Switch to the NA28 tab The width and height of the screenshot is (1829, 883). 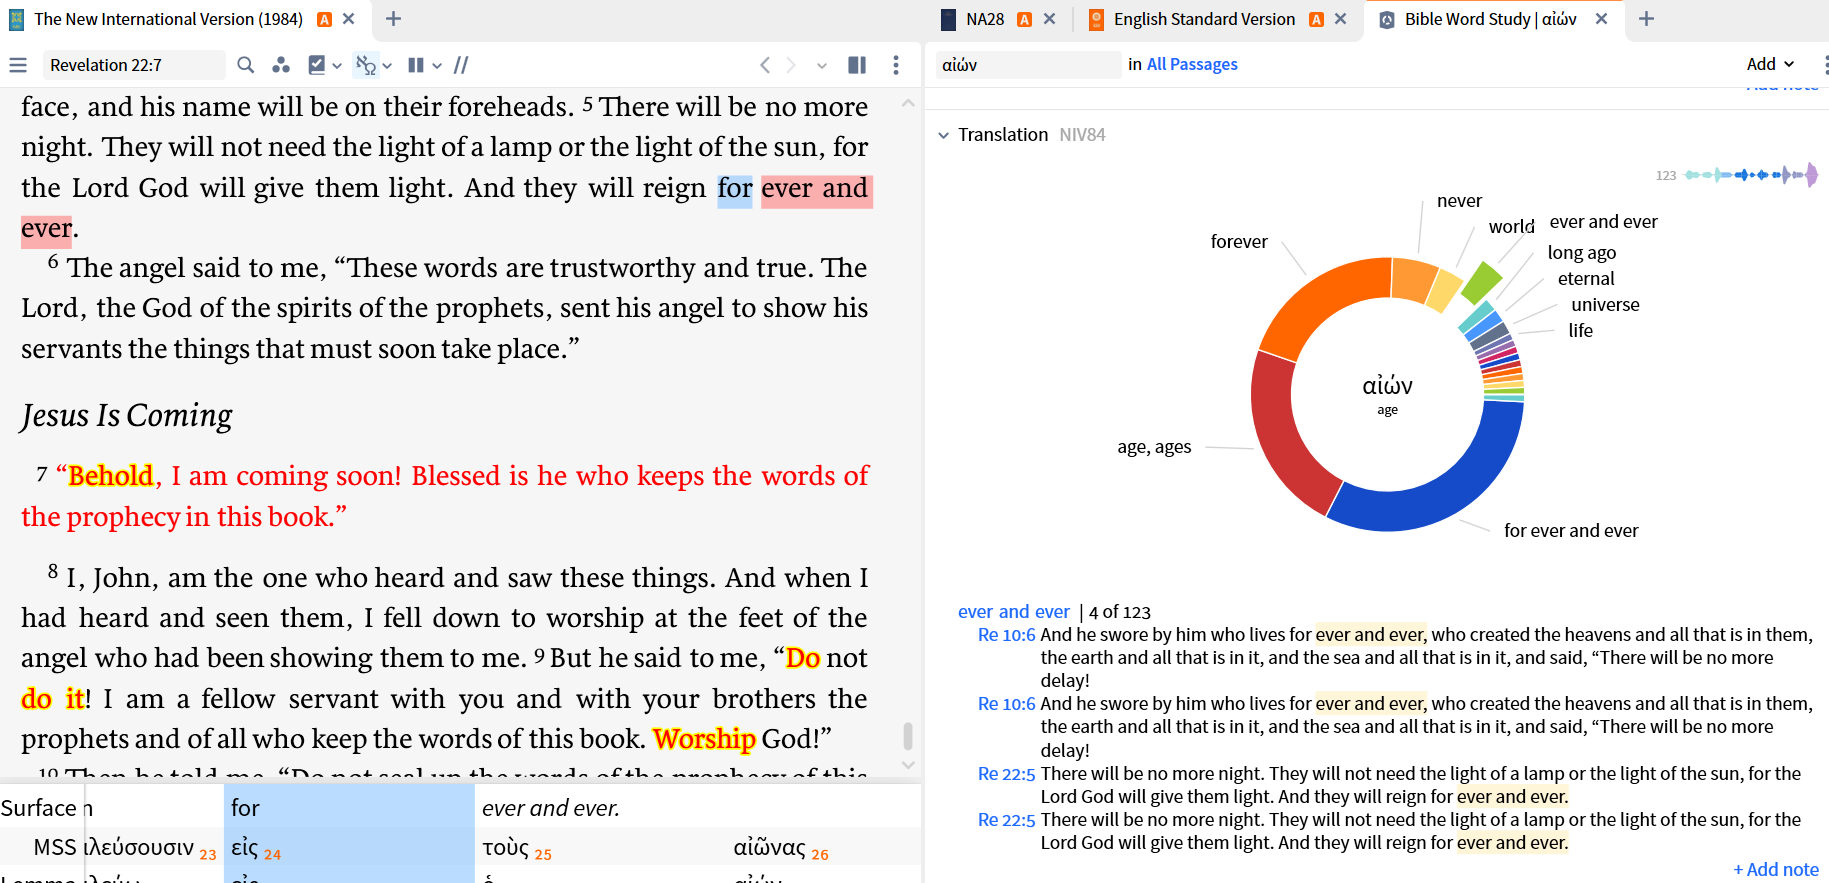click(985, 19)
